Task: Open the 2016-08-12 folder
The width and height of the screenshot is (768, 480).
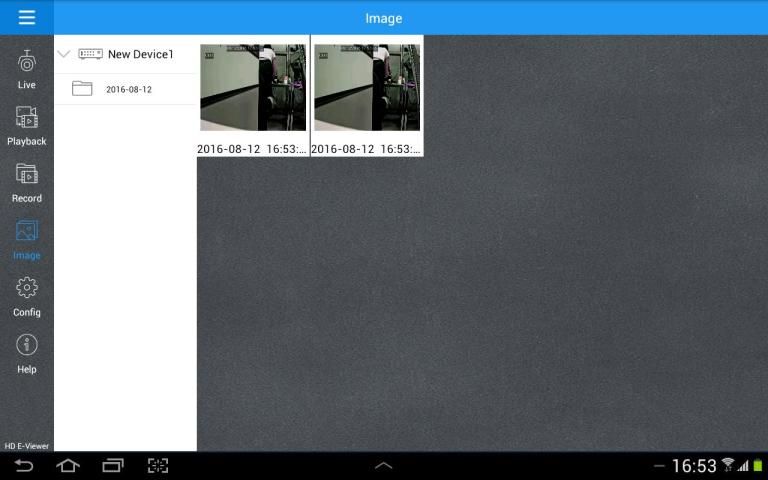Action: point(128,89)
